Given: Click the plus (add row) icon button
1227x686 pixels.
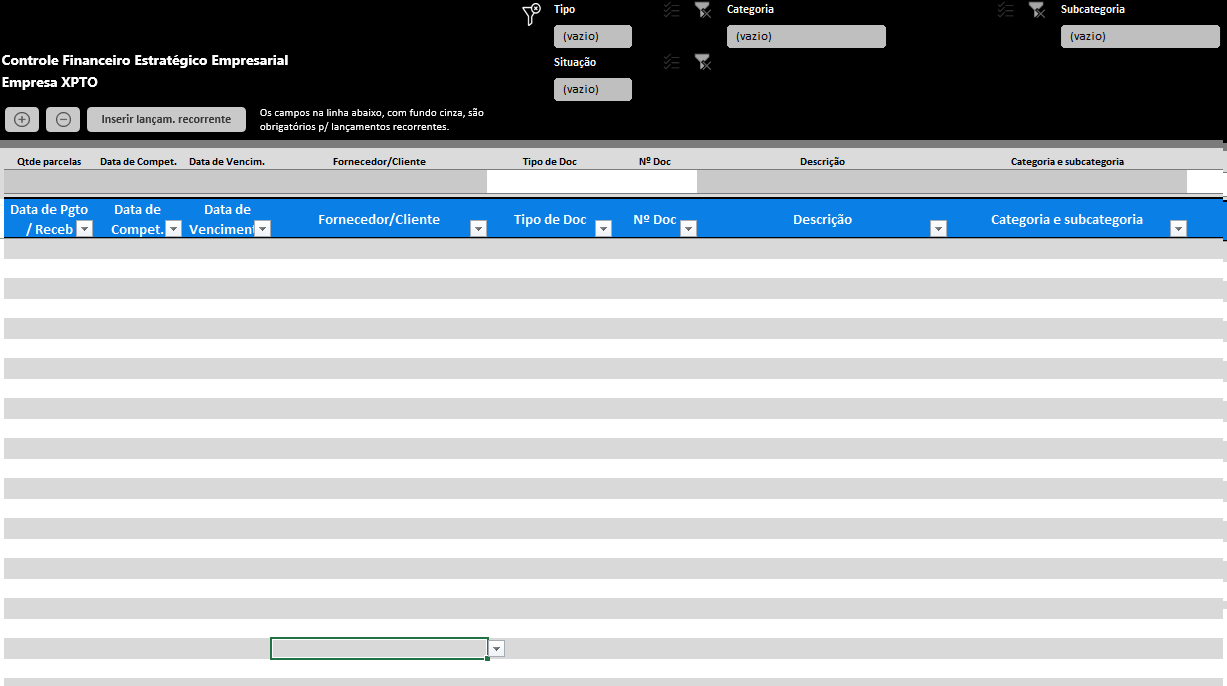Looking at the screenshot, I should click(x=22, y=119).
